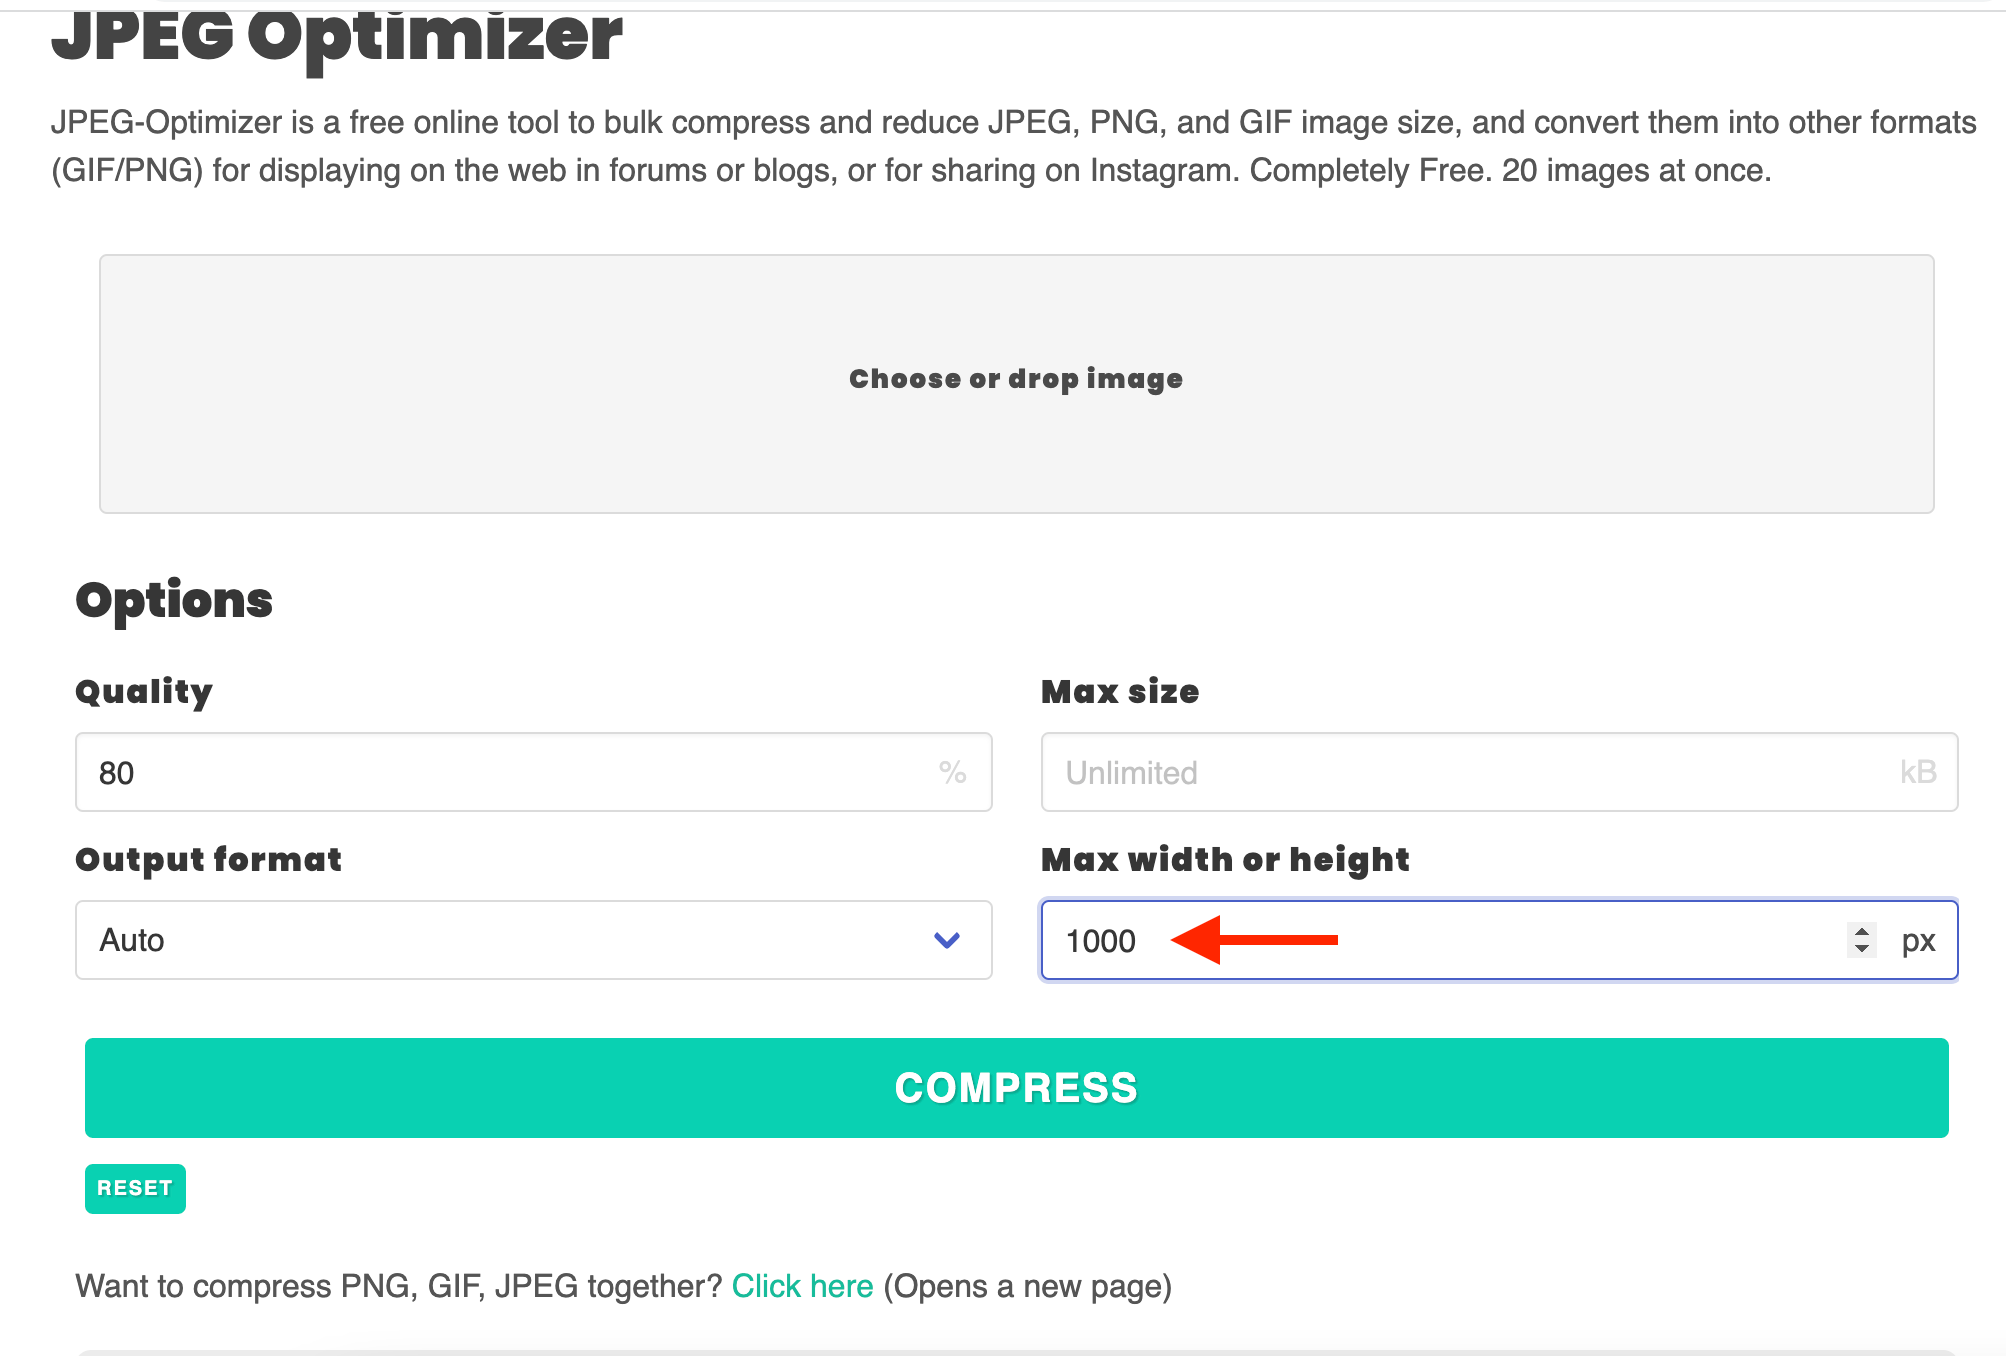Click the px unit label in Max width field
The width and height of the screenshot is (2006, 1356).
1919,940
